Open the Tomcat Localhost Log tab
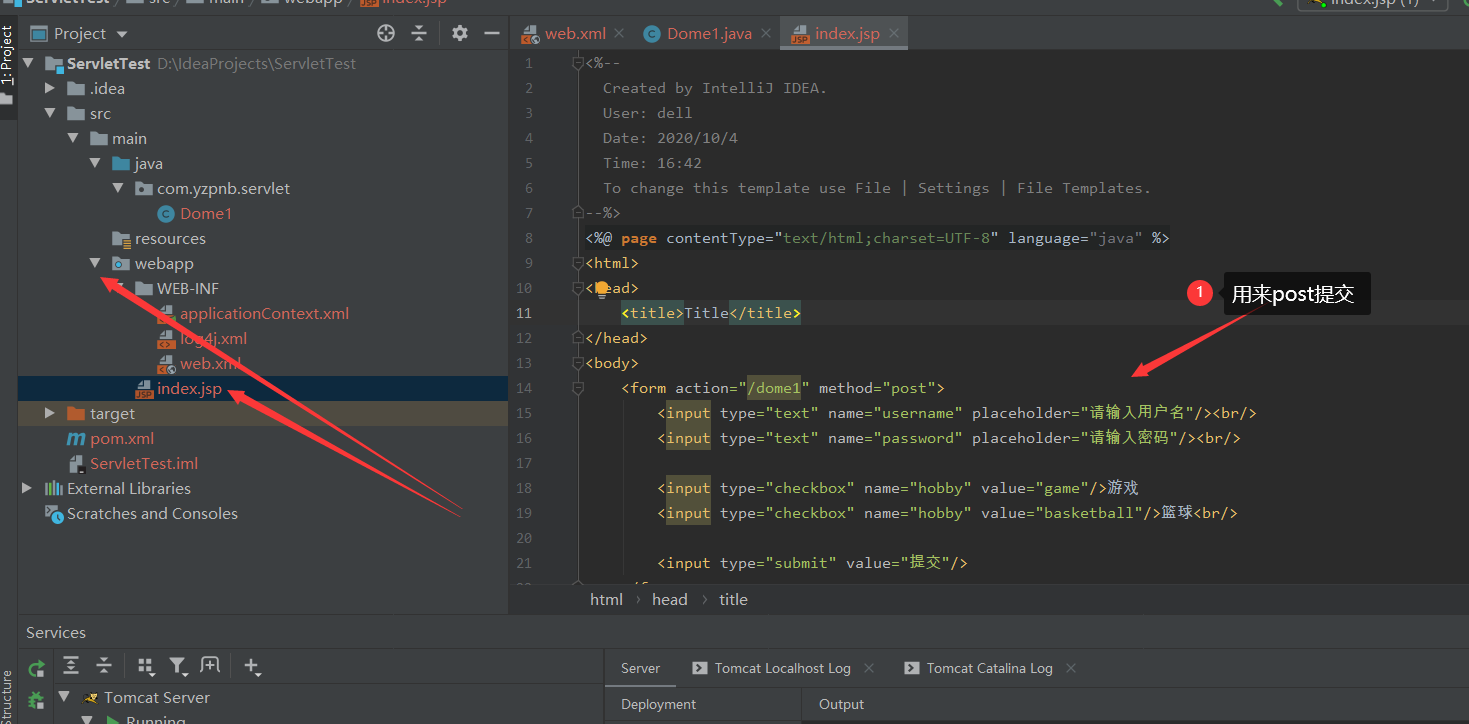The image size is (1469, 724). click(x=782, y=668)
